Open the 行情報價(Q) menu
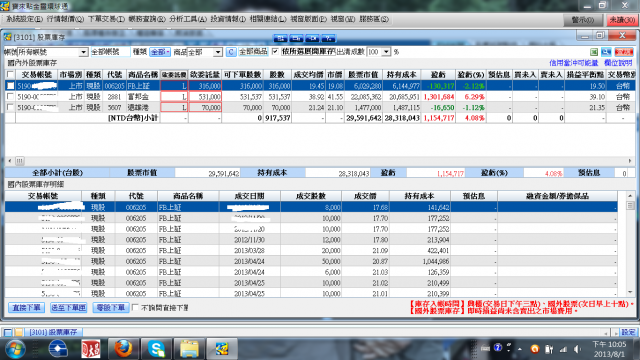 [x=65, y=19]
